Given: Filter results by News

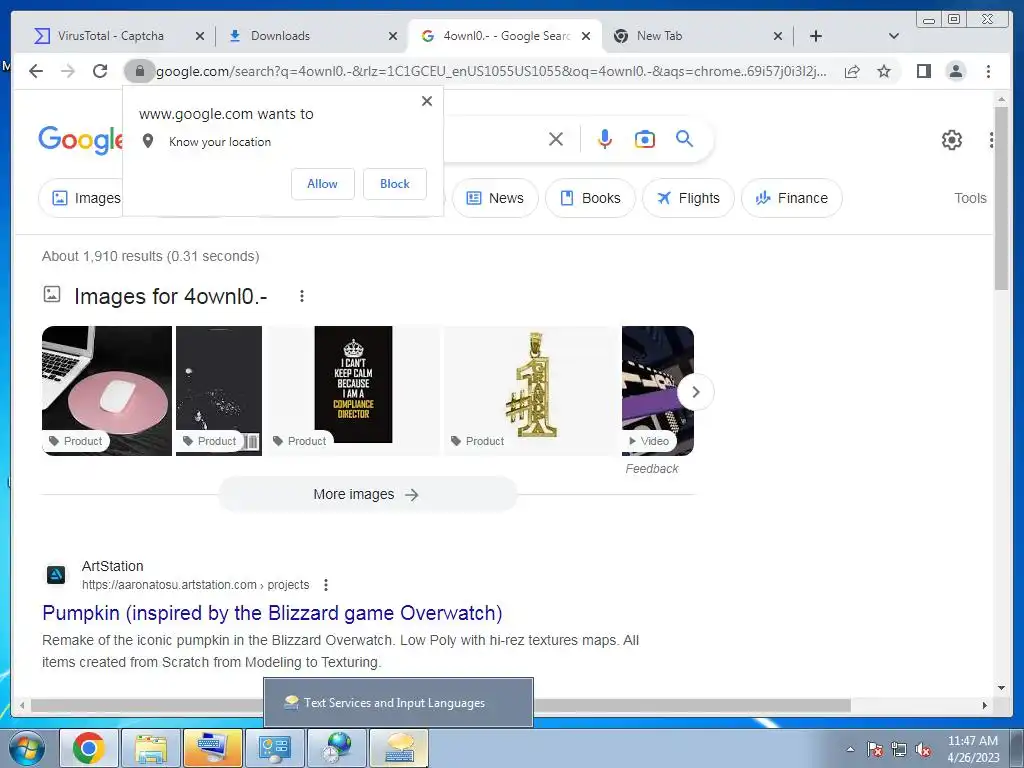Looking at the screenshot, I should click(x=495, y=198).
